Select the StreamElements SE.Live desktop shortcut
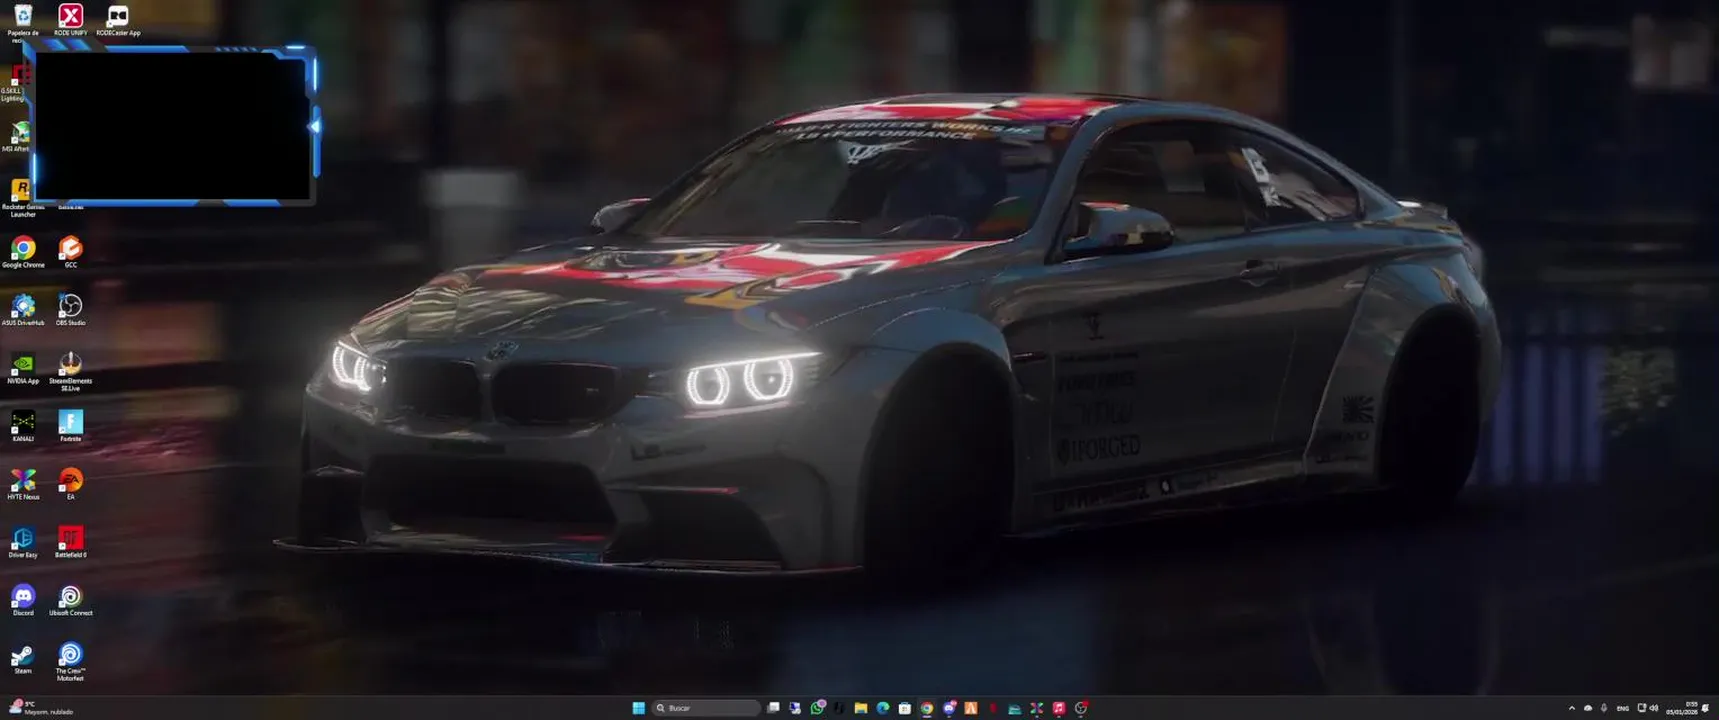This screenshot has width=1719, height=720. [x=70, y=370]
